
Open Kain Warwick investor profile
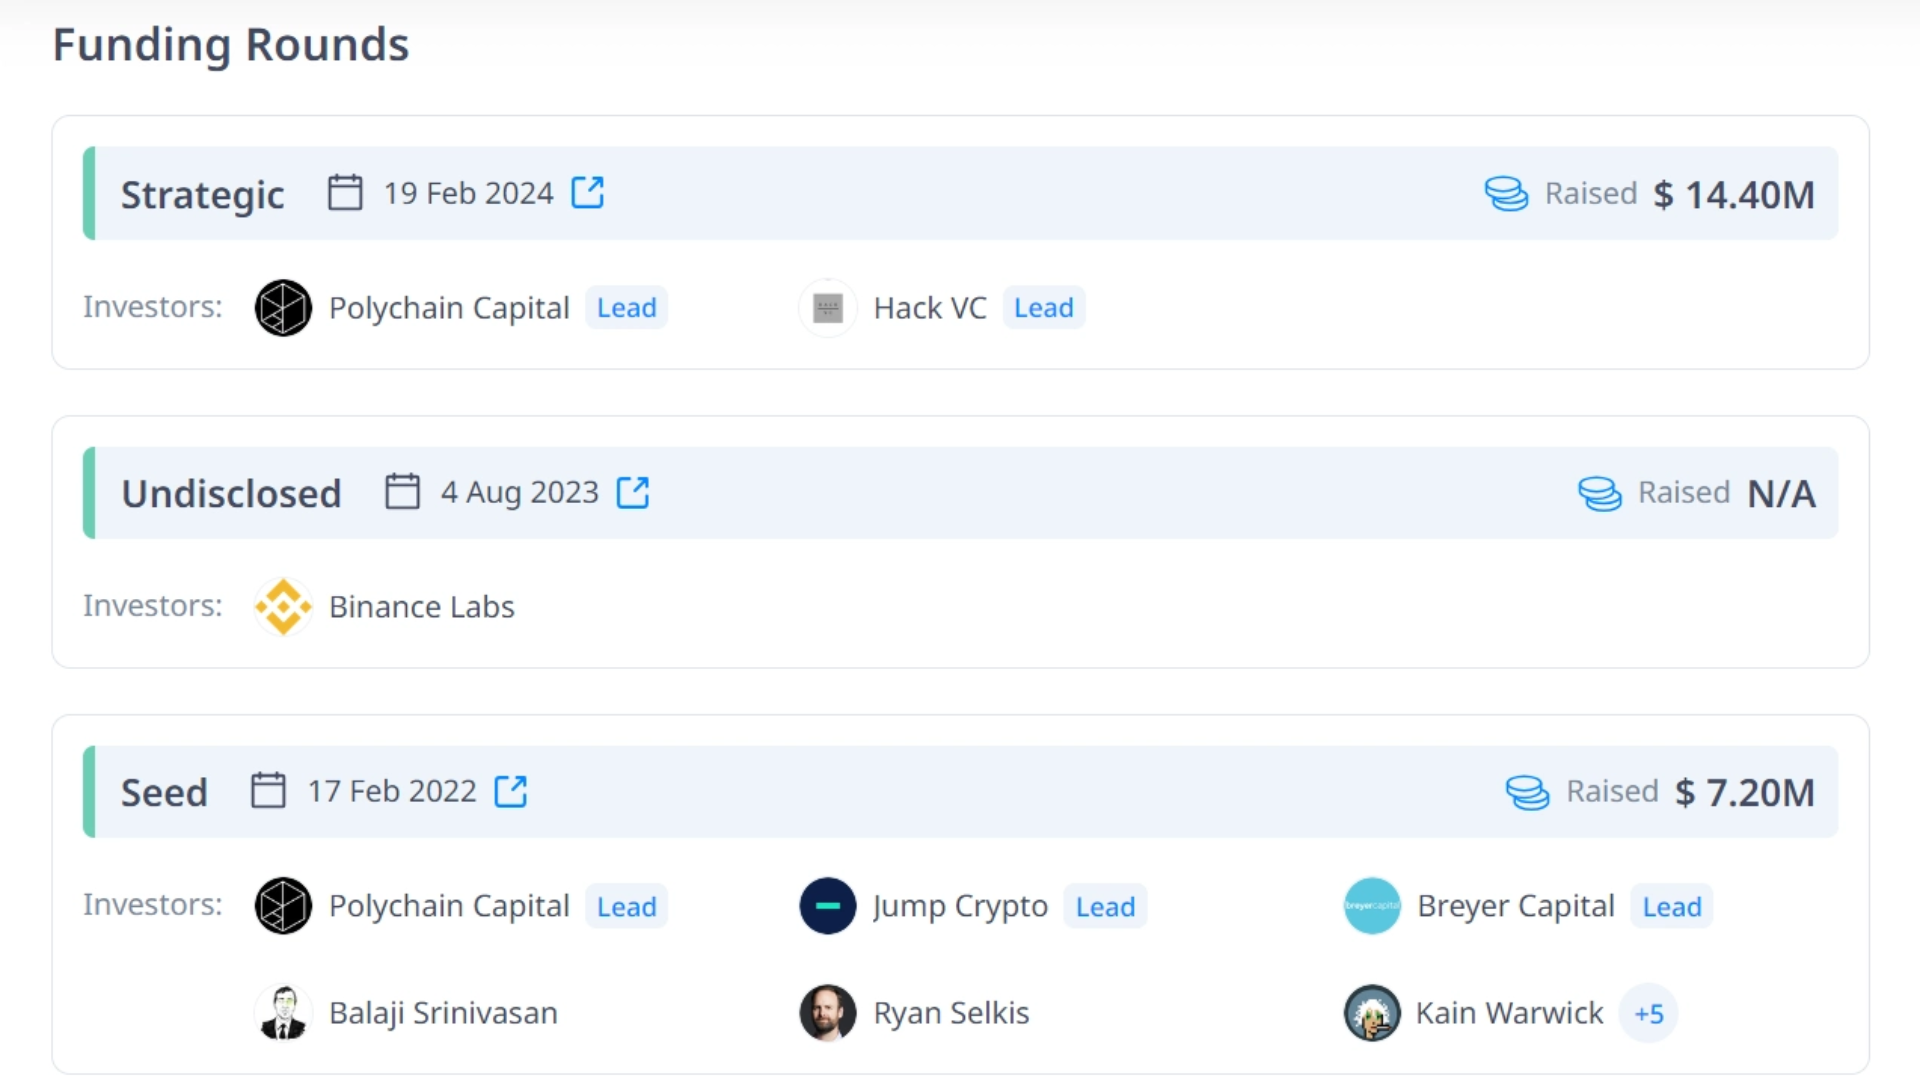click(x=1510, y=1013)
